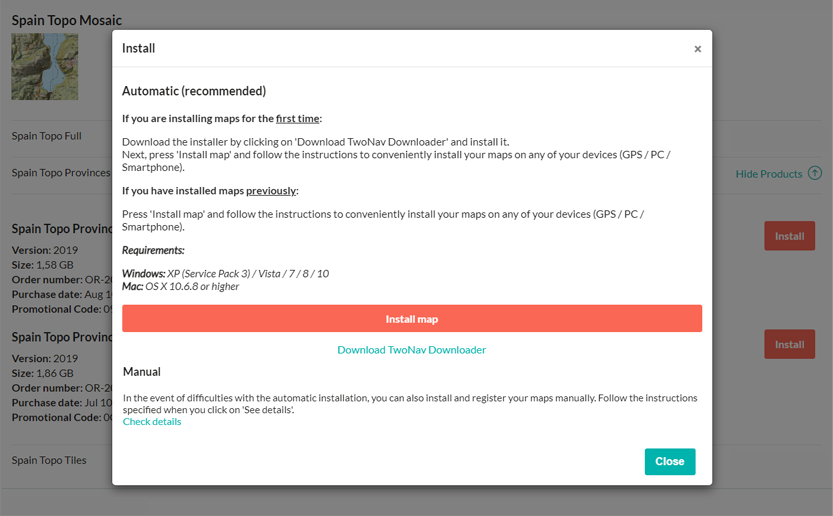Click the Requirements label
833x516 pixels.
coord(153,250)
